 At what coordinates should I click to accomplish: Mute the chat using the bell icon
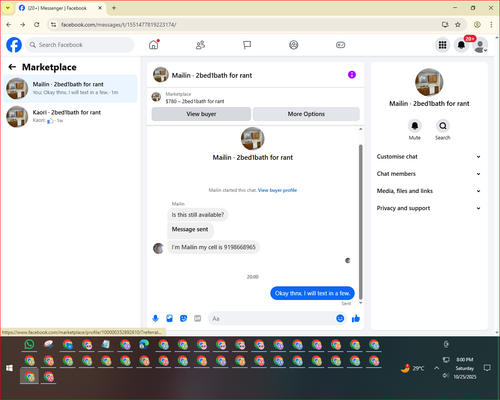415,126
